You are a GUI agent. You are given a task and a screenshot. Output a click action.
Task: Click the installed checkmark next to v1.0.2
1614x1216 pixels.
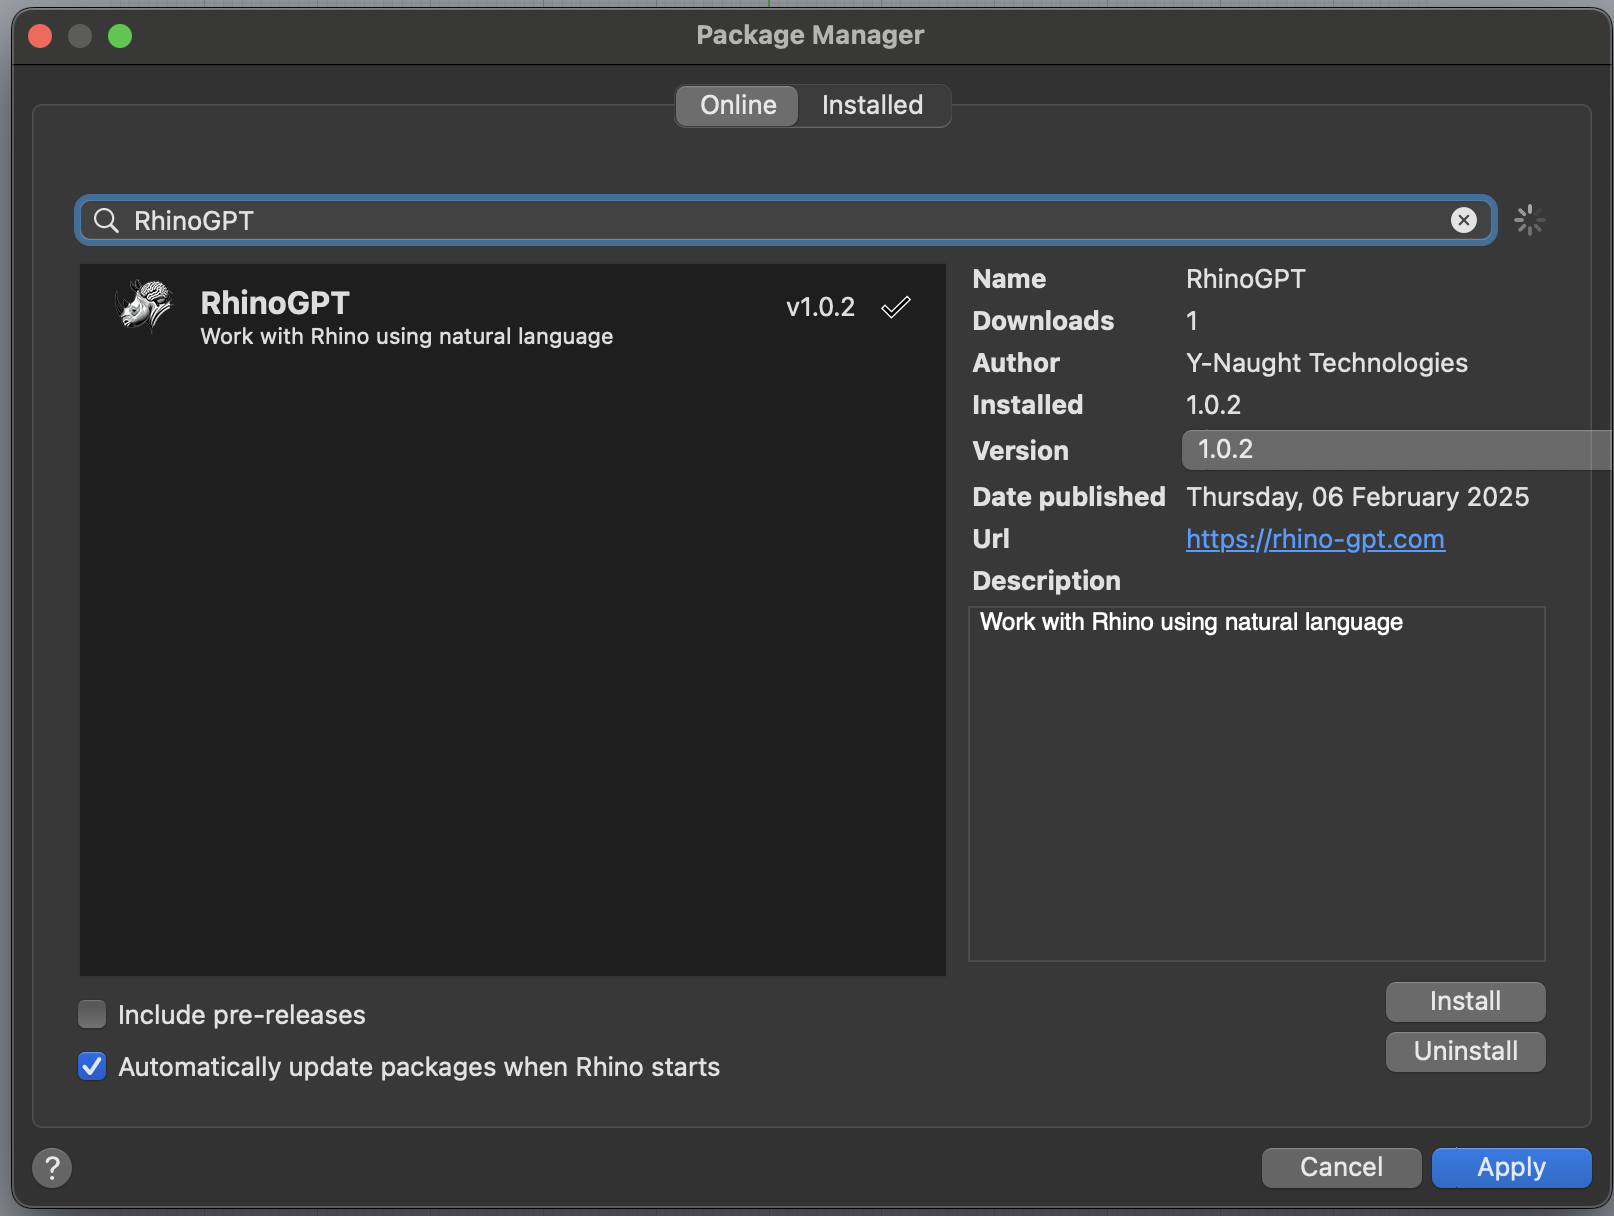point(896,307)
